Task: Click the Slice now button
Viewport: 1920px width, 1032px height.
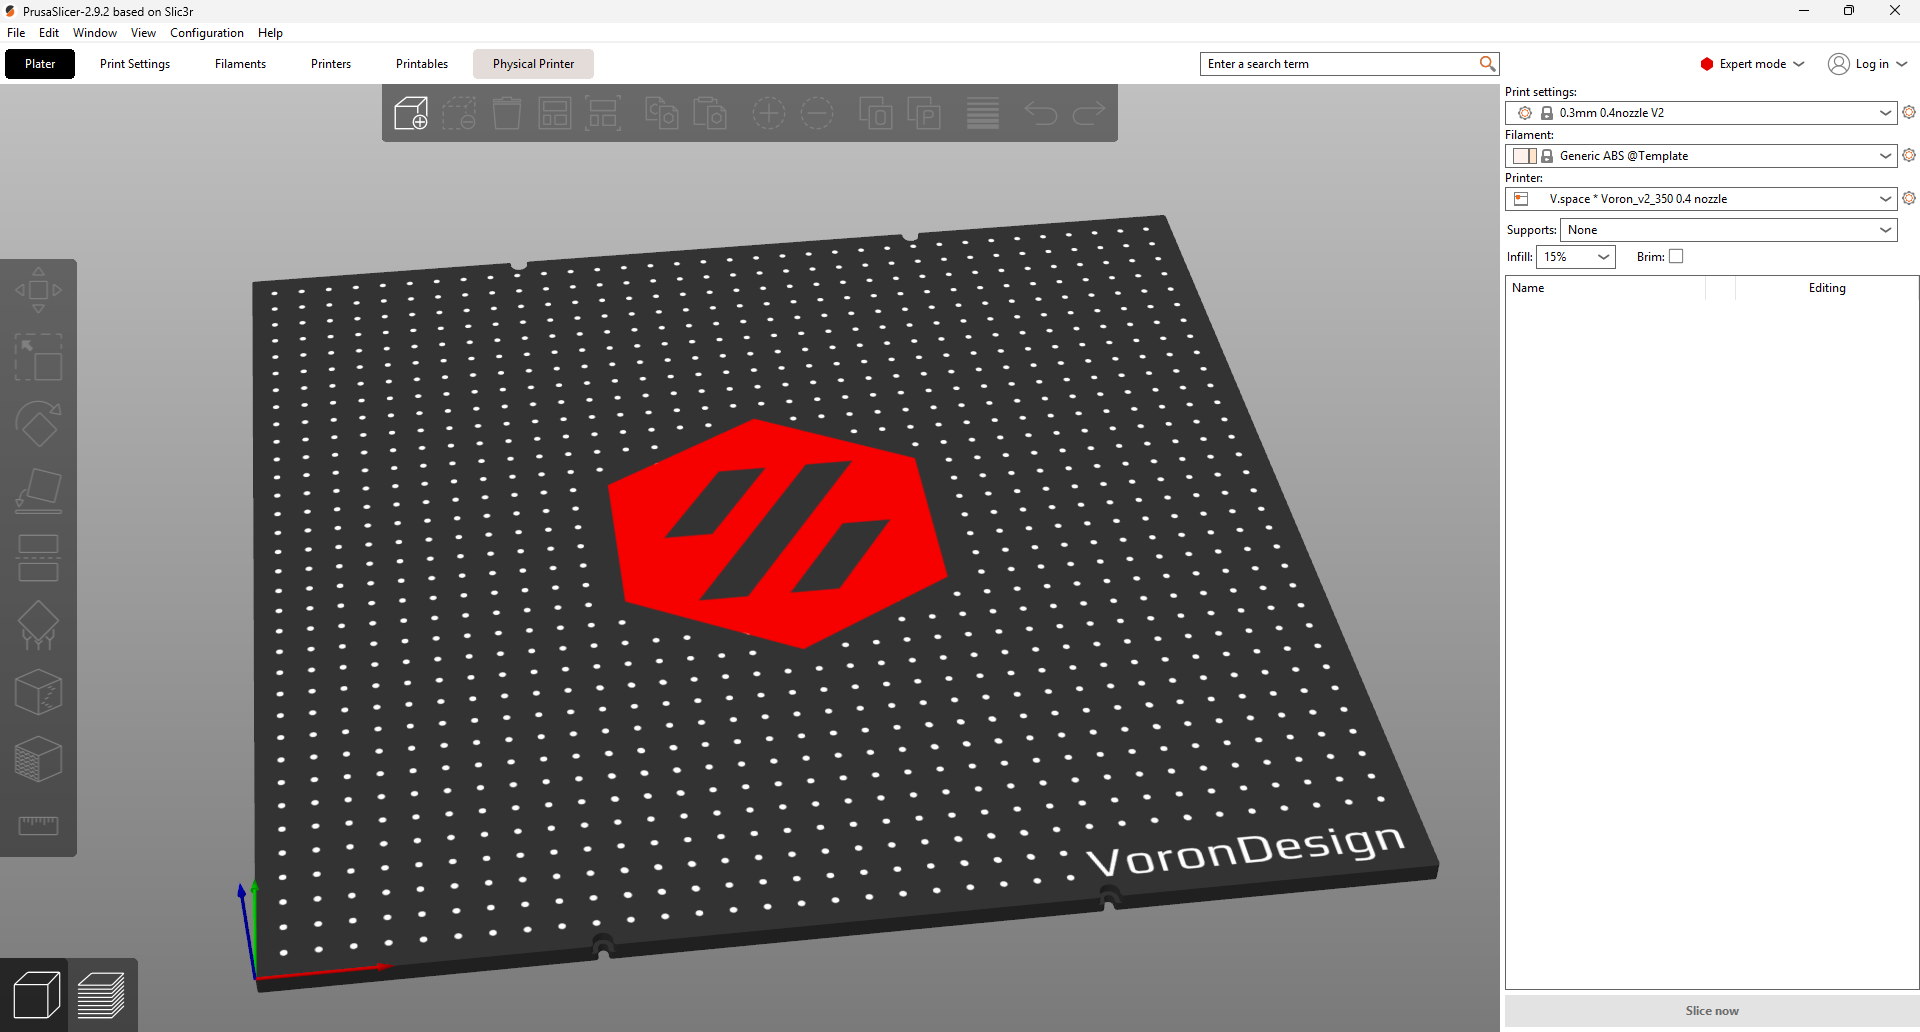Action: (x=1711, y=1011)
